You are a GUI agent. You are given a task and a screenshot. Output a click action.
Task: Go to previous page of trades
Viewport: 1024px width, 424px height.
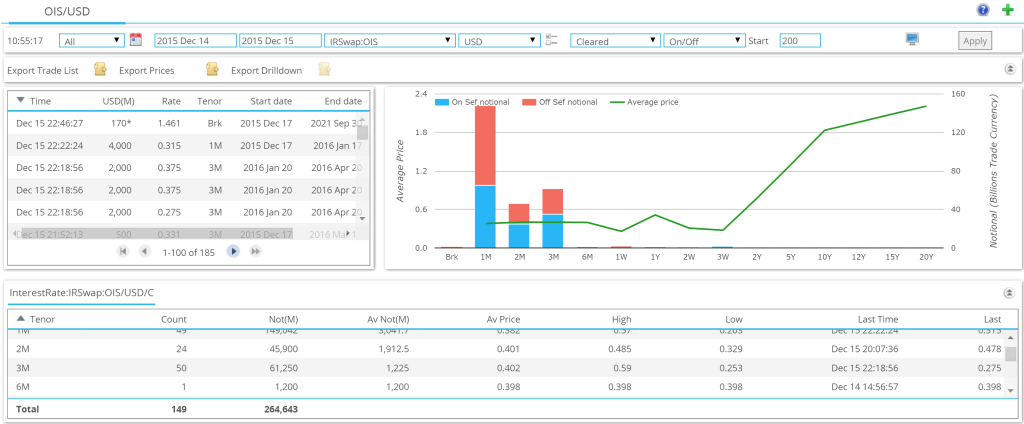(x=144, y=251)
